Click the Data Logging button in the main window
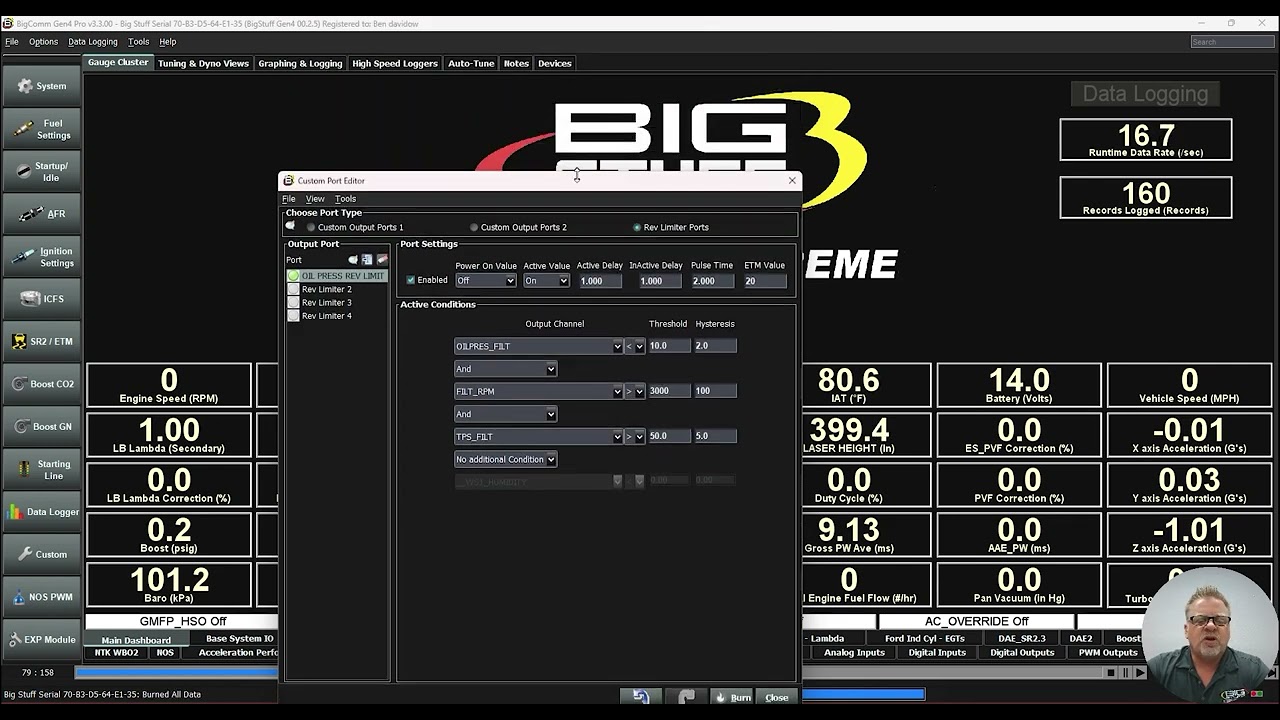This screenshot has width=1280, height=720. (x=1145, y=94)
